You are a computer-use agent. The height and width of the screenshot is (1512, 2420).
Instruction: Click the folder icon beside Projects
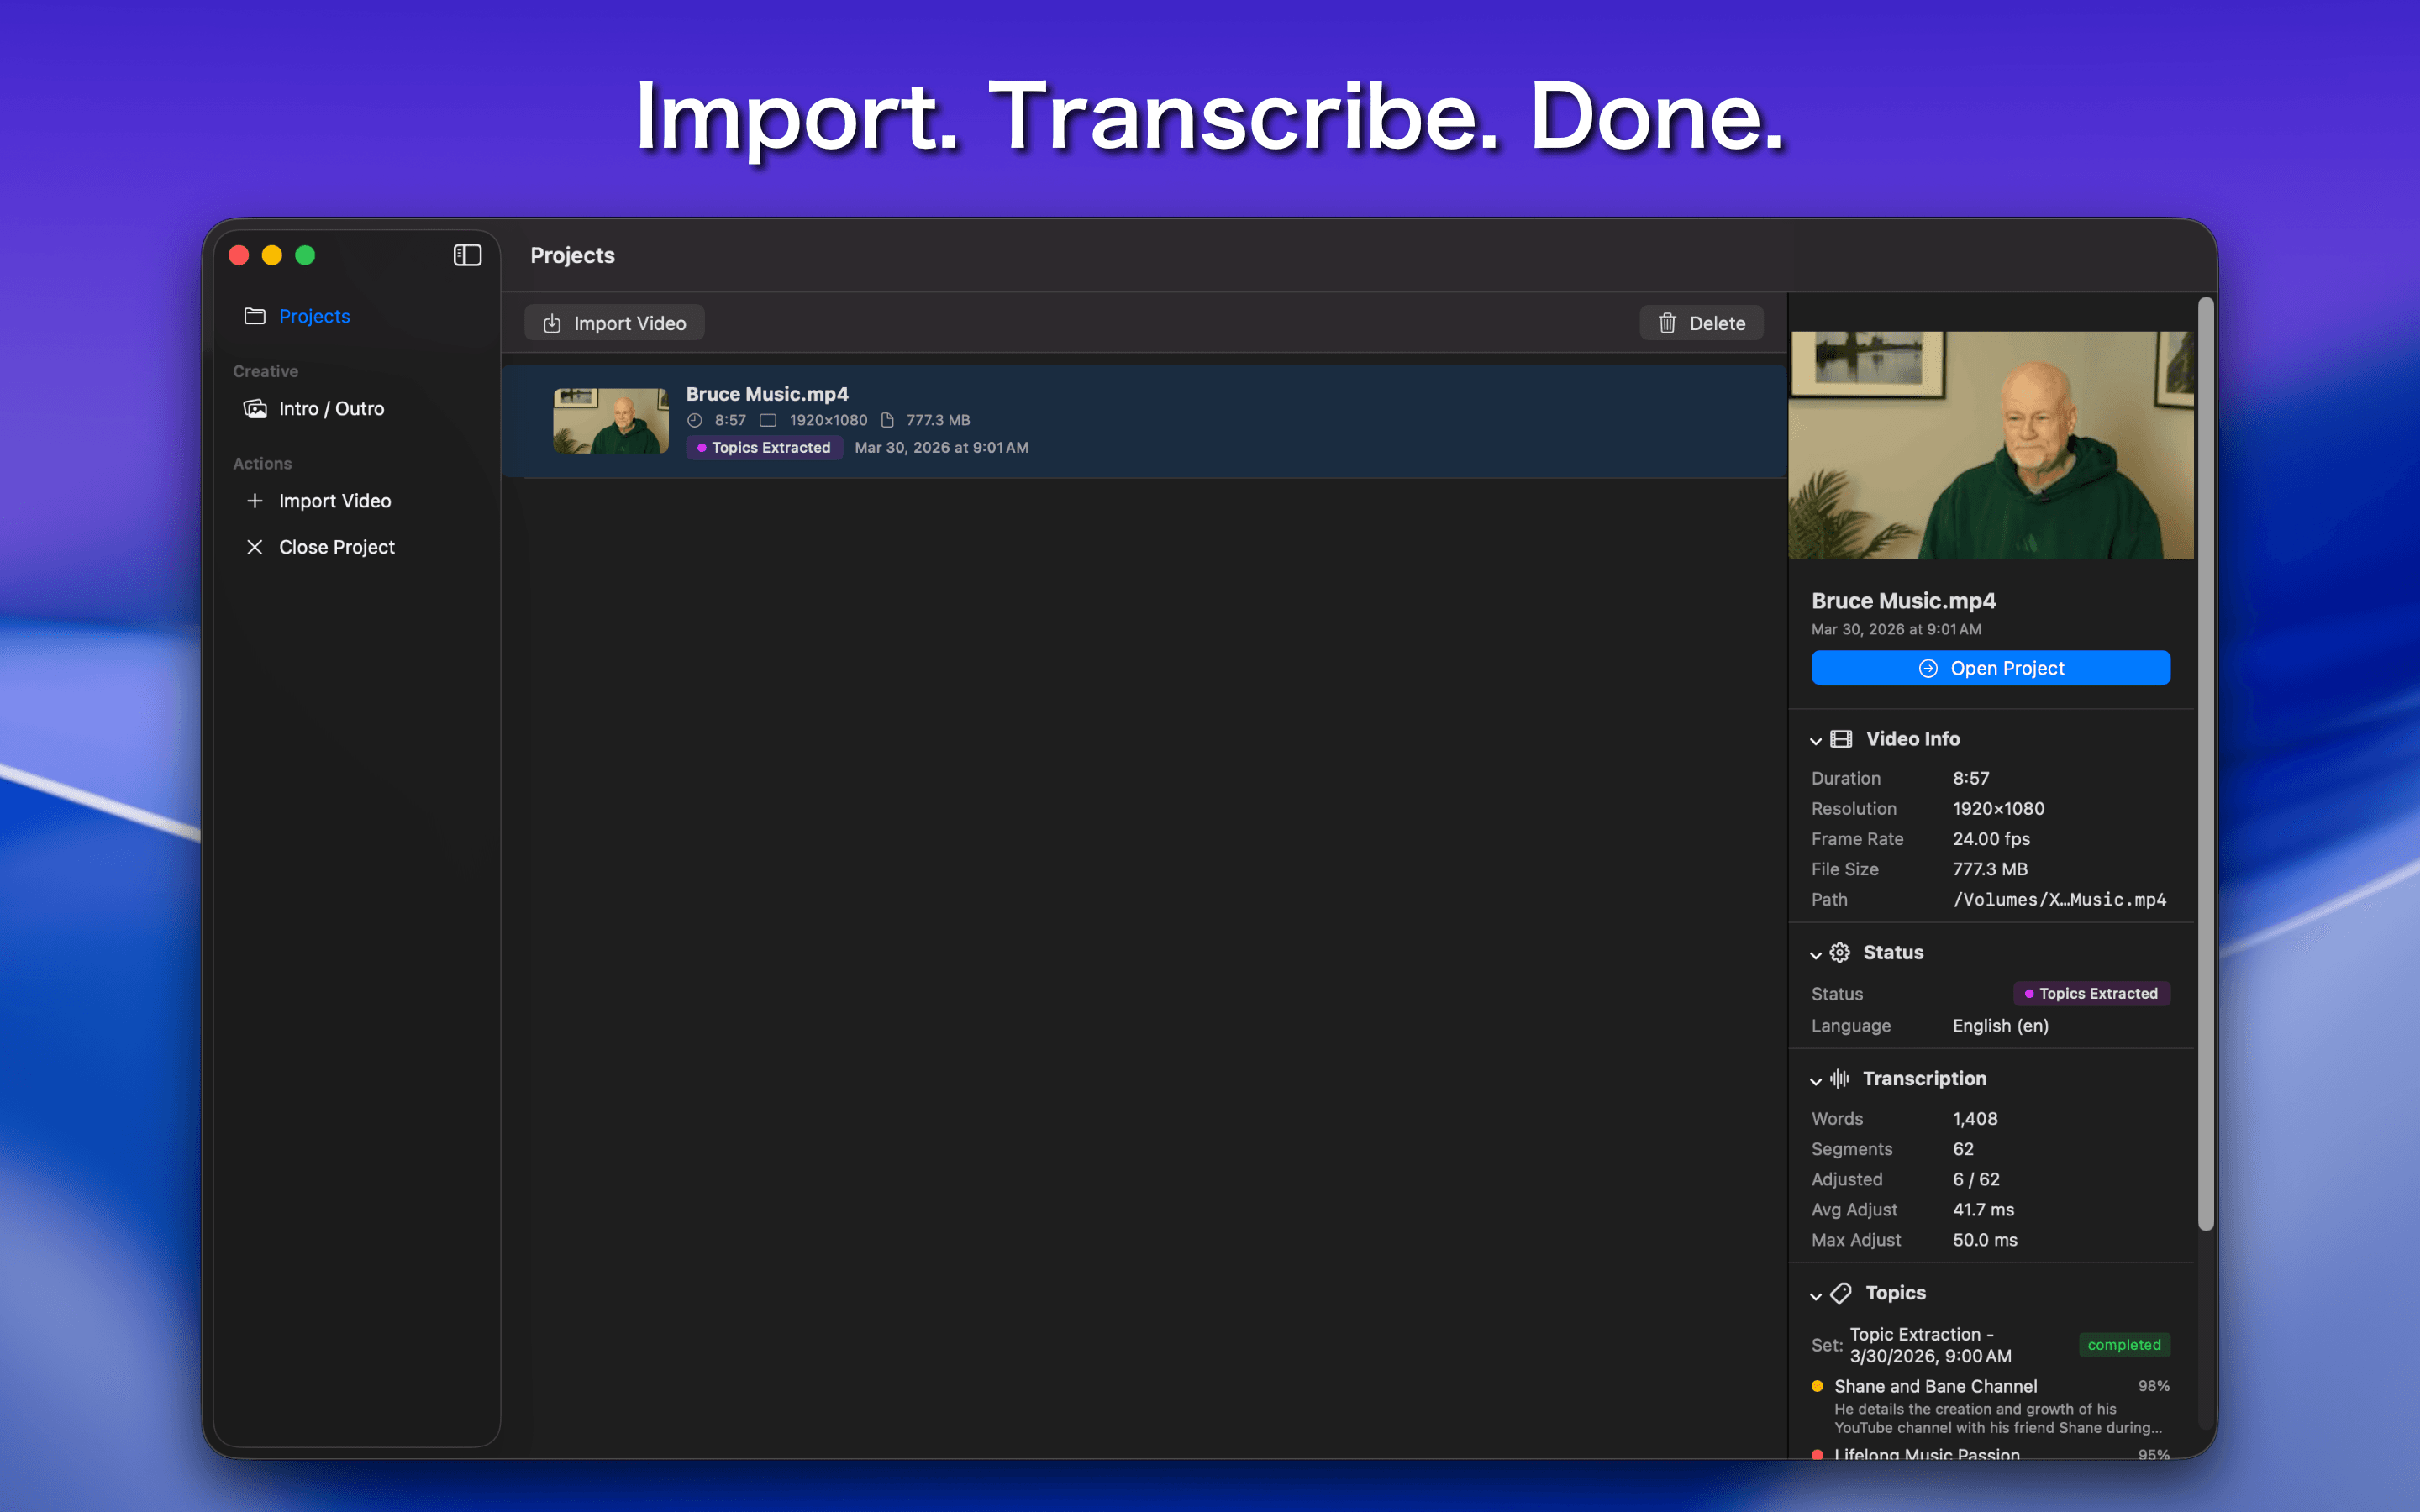coord(256,316)
